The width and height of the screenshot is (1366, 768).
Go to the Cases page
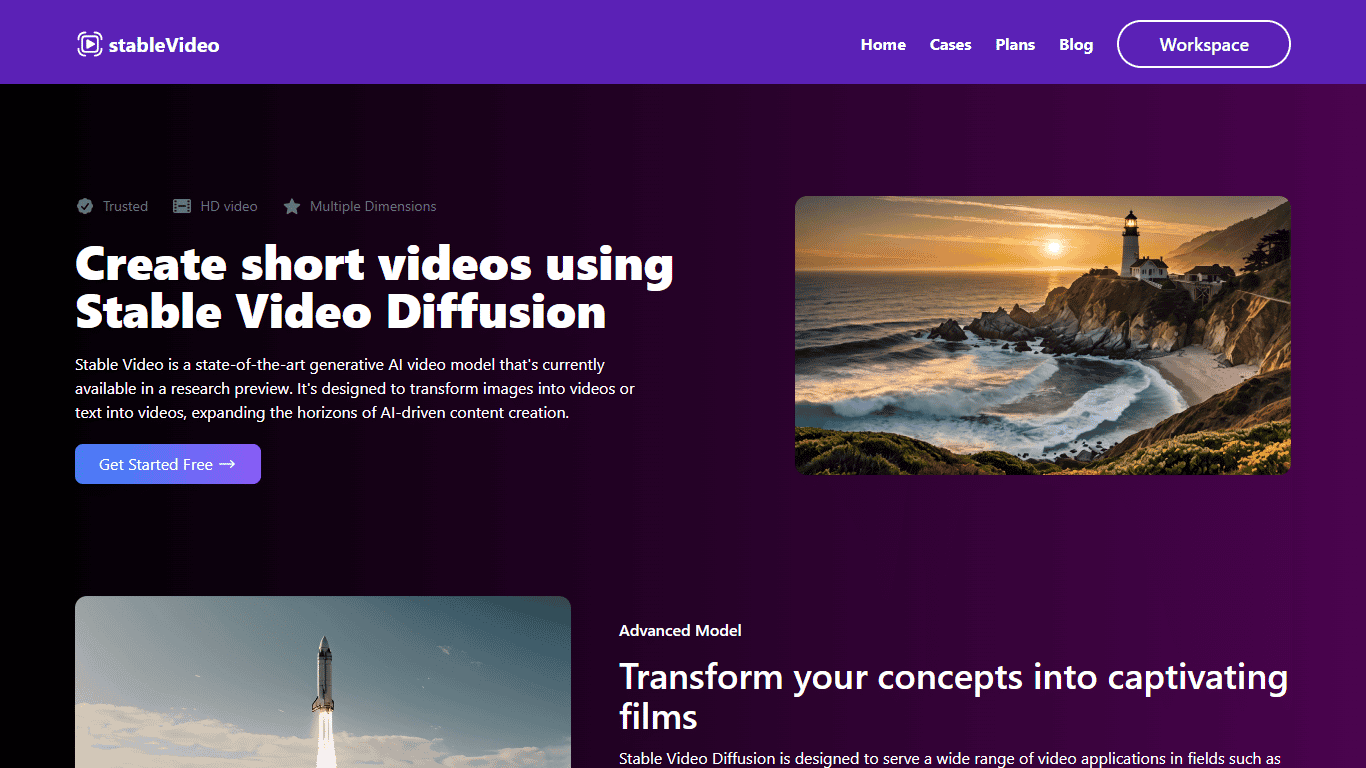pos(950,45)
